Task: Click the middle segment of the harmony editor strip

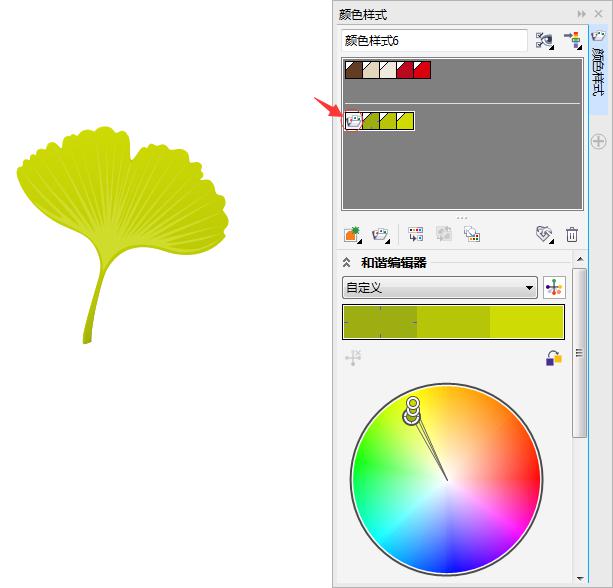Action: 453,322
